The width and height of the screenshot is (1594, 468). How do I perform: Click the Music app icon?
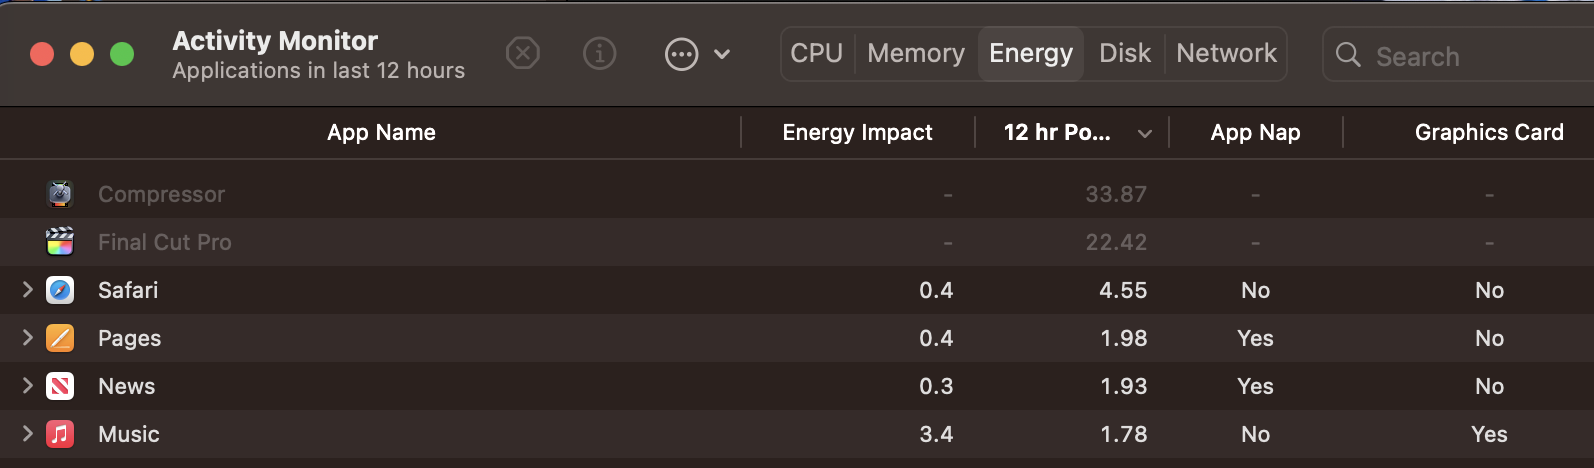60,434
